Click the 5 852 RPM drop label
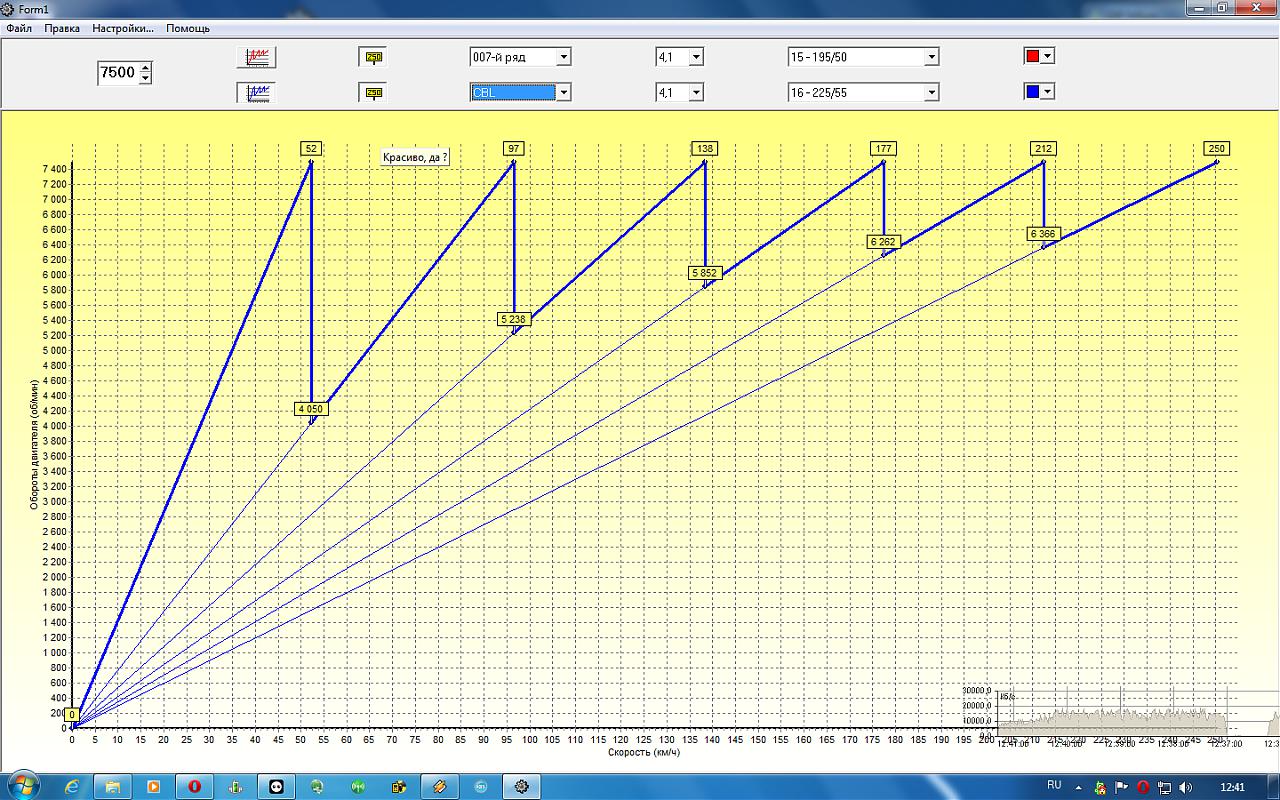 (705, 272)
